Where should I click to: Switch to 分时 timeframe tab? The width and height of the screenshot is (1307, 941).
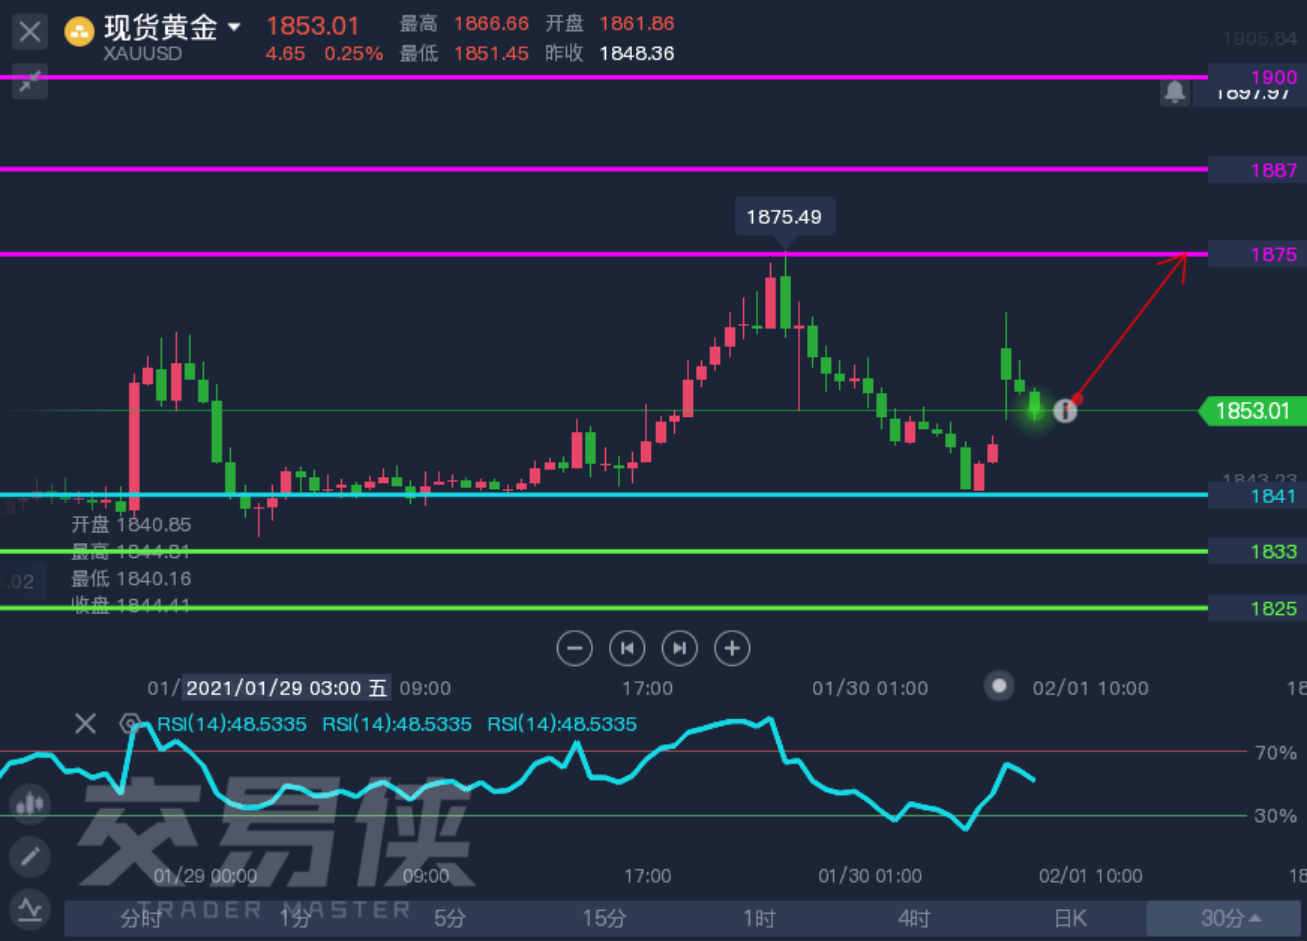pos(141,918)
